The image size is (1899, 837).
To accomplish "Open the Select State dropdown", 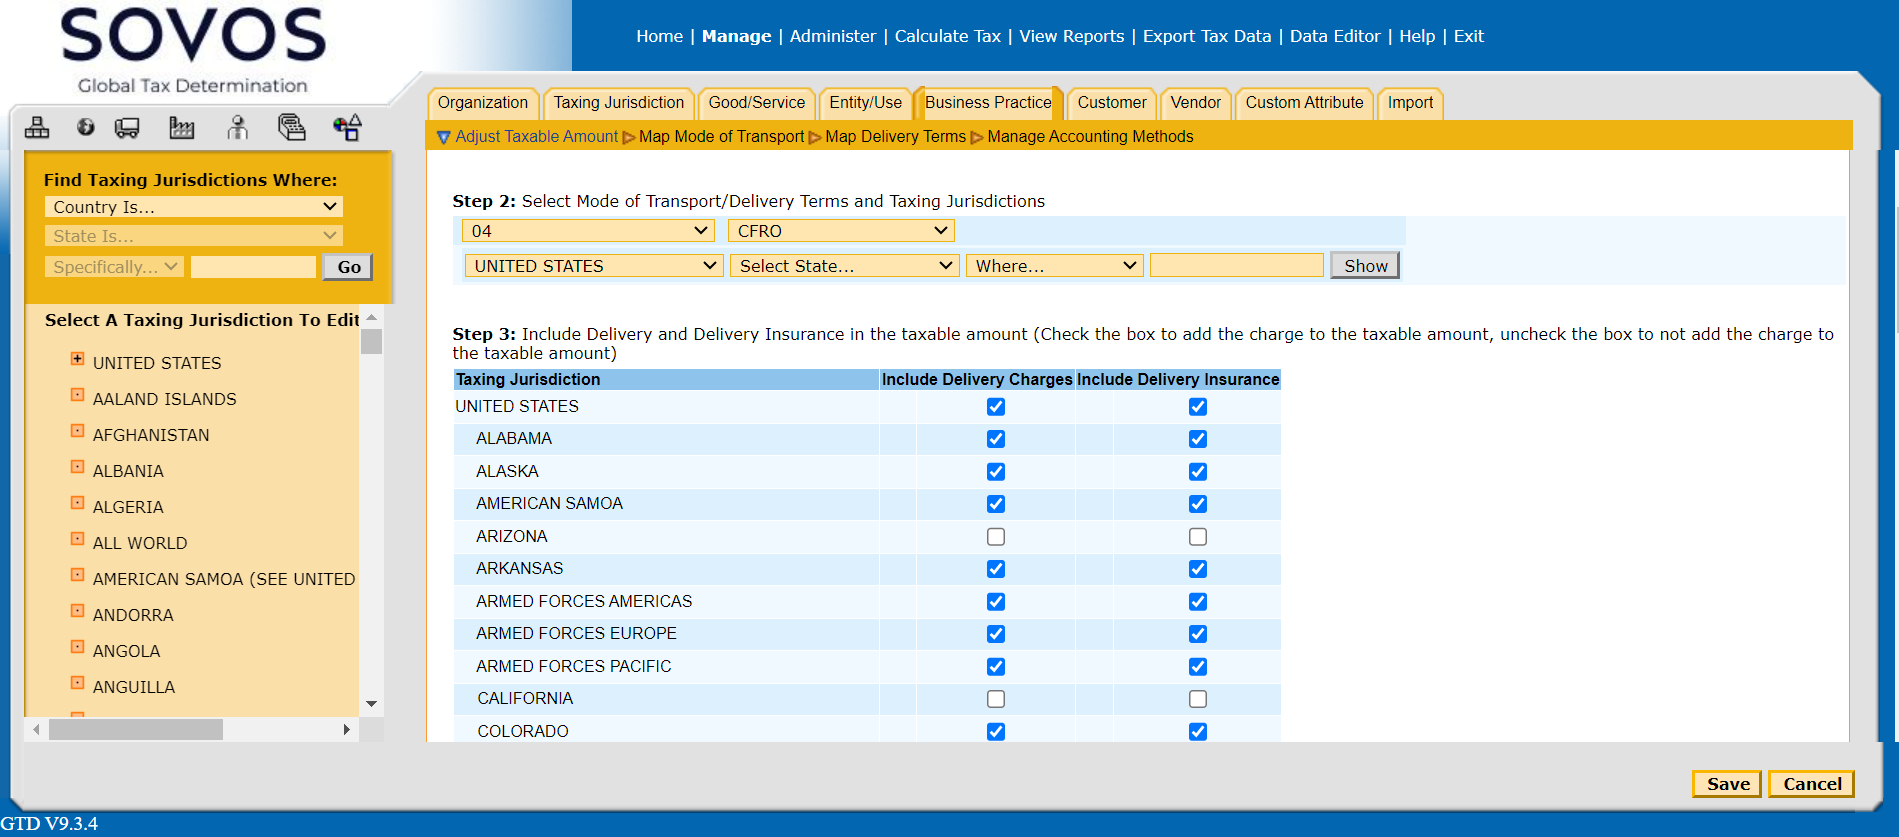I will point(845,266).
